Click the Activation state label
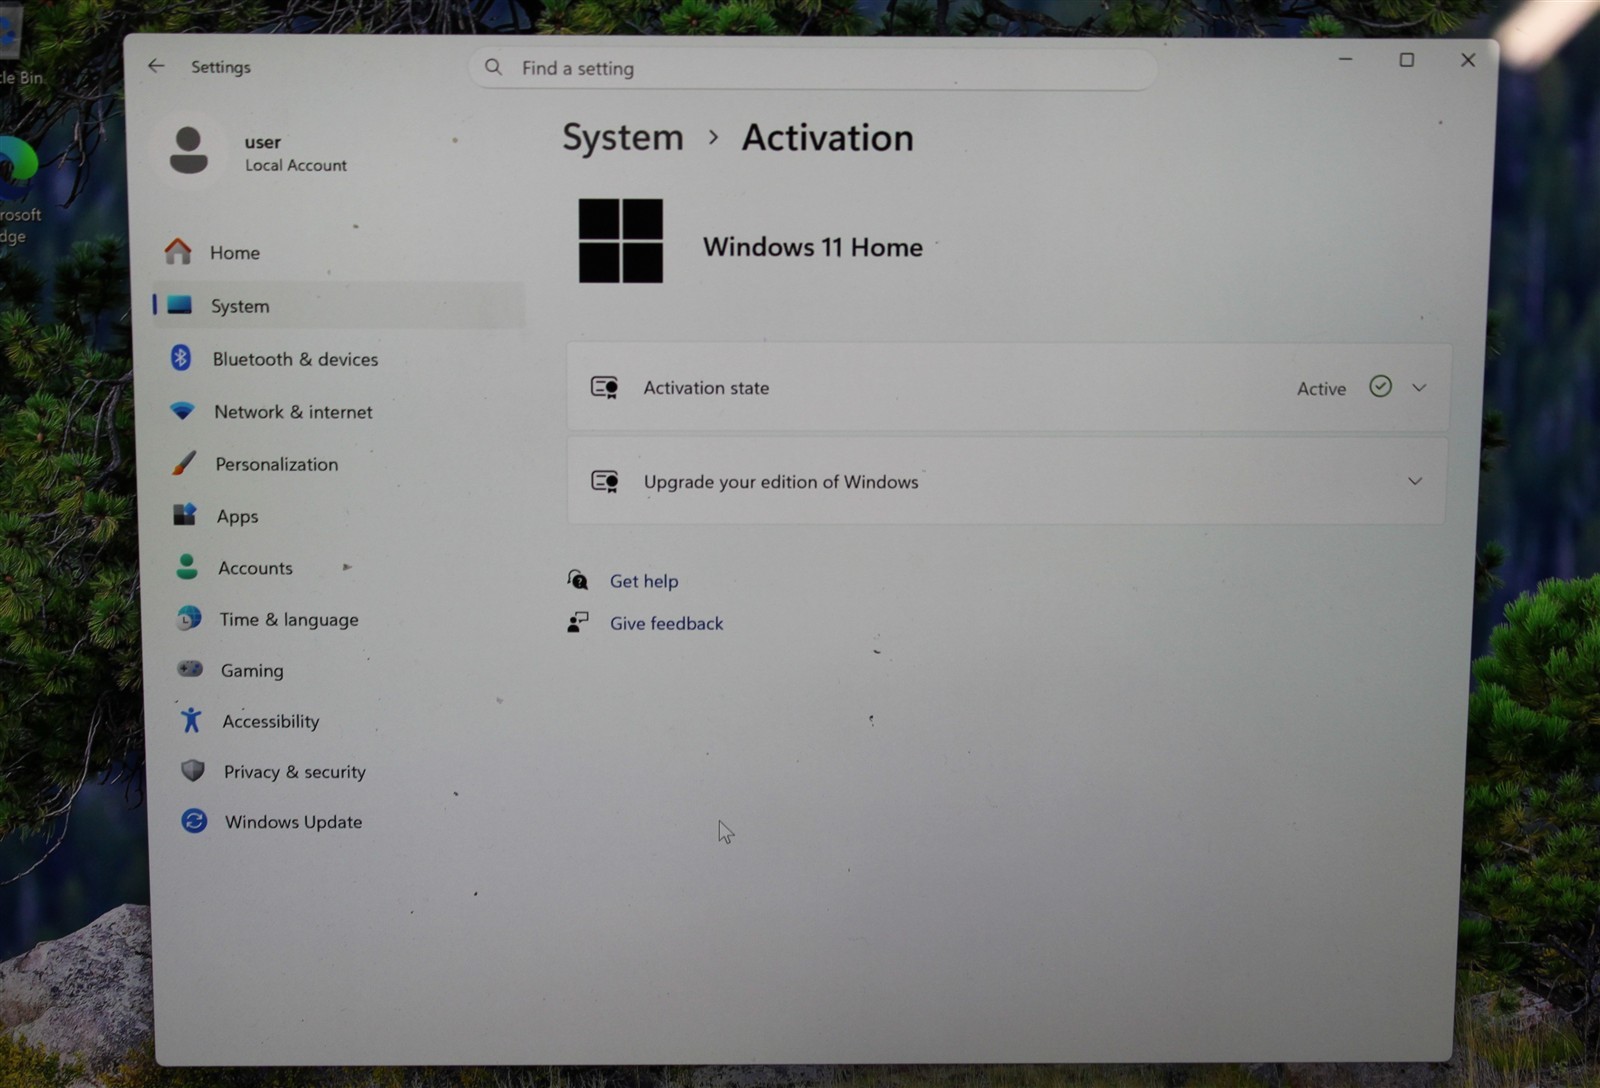 (706, 387)
